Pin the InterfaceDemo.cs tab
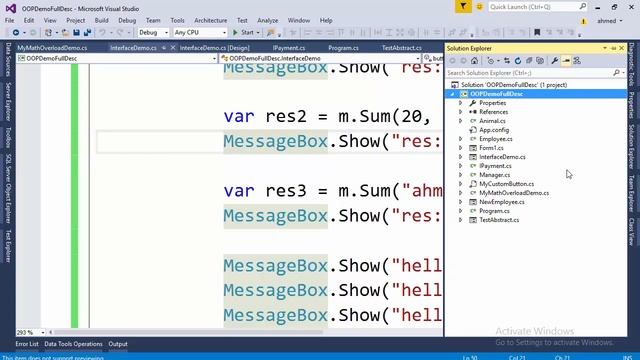 [164, 48]
